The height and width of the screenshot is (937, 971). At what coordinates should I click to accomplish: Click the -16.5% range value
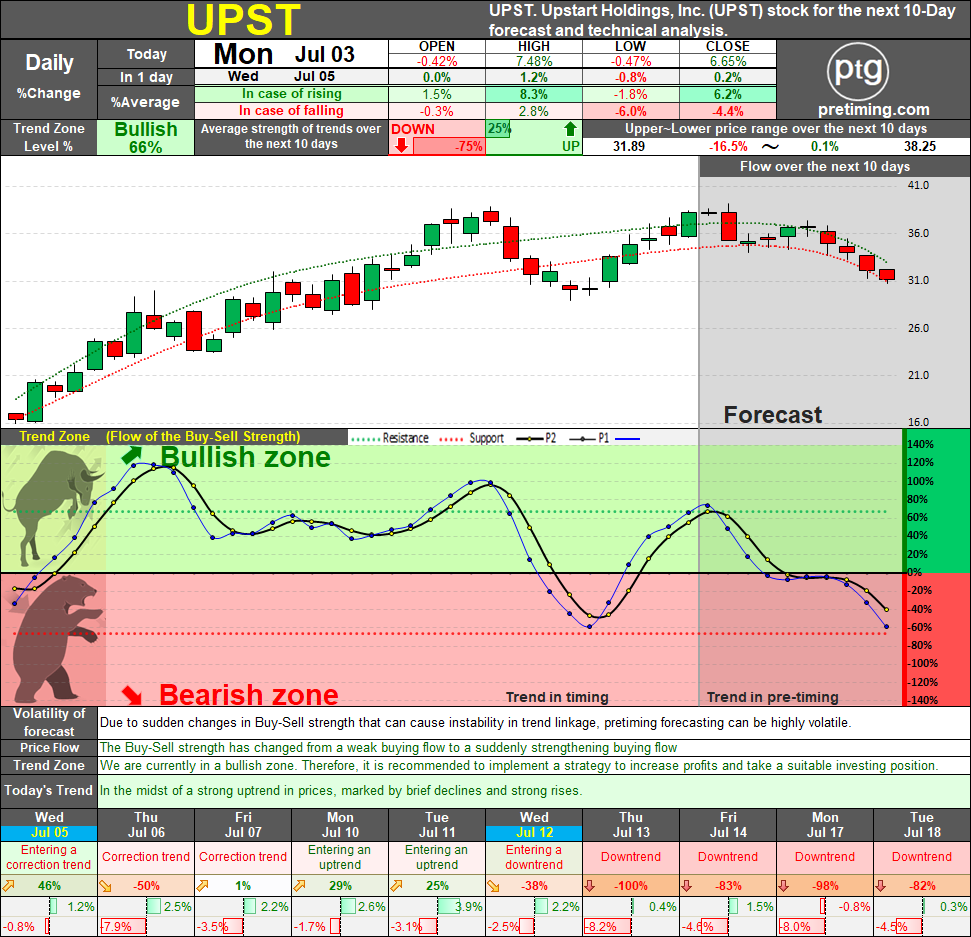pyautogui.click(x=728, y=146)
